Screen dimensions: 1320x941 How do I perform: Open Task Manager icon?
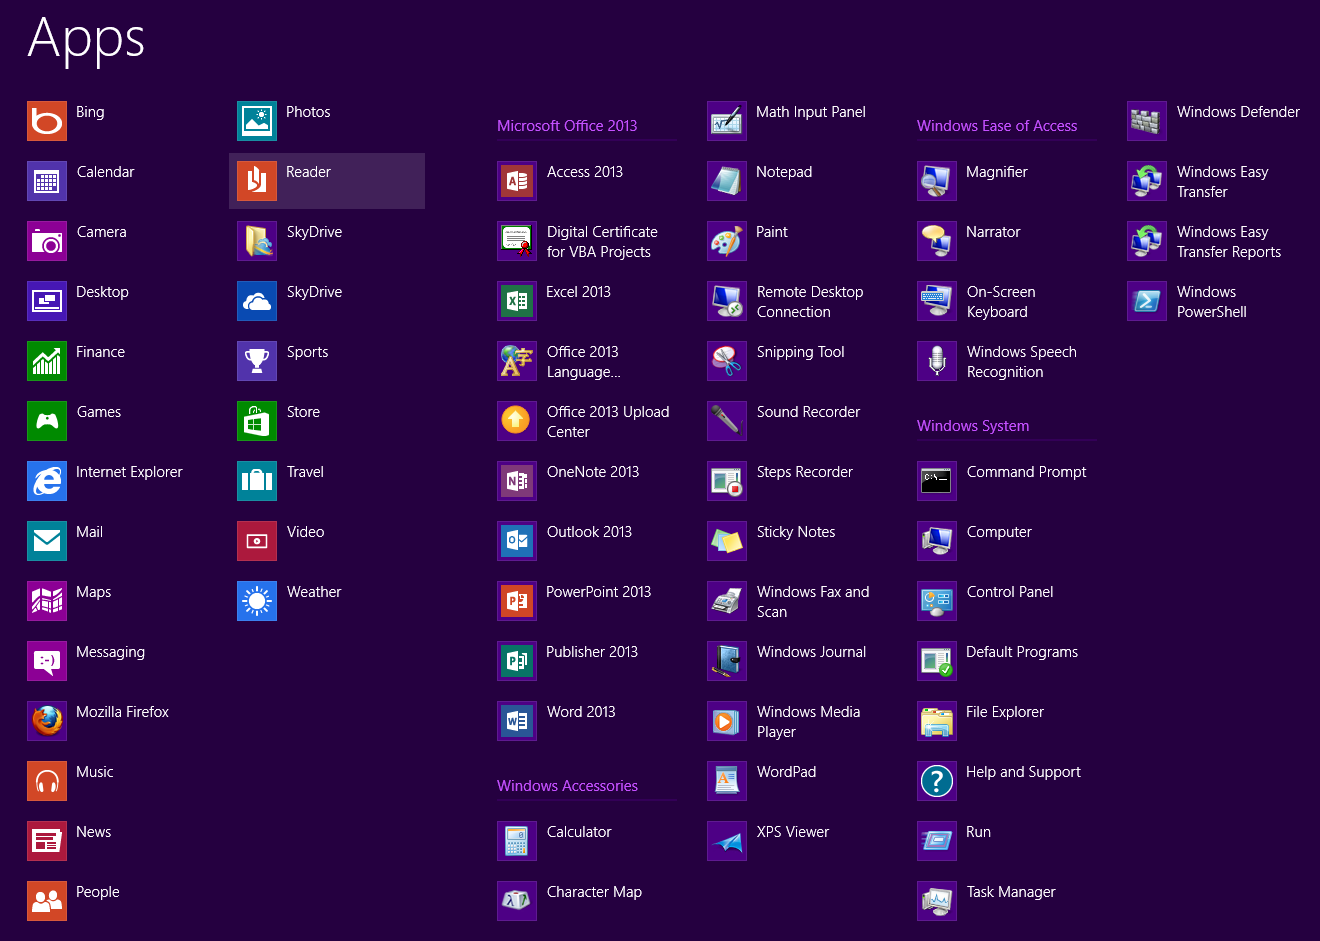[x=937, y=901]
